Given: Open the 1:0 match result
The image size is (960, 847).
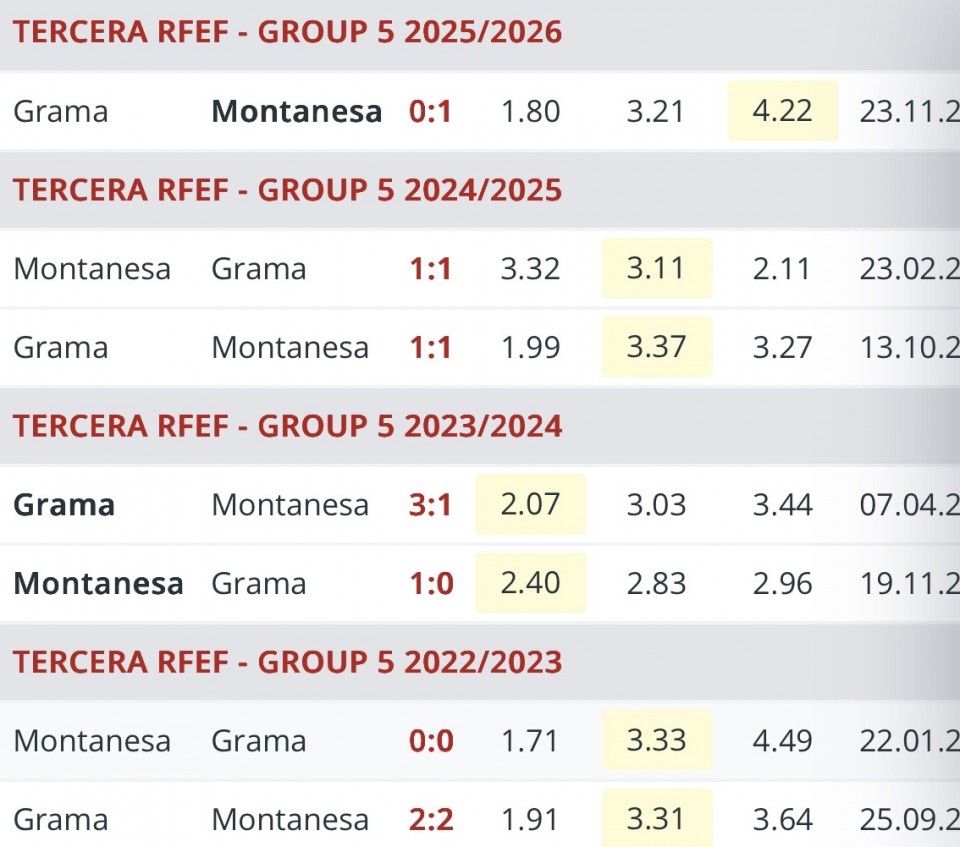Looking at the screenshot, I should click(431, 583).
